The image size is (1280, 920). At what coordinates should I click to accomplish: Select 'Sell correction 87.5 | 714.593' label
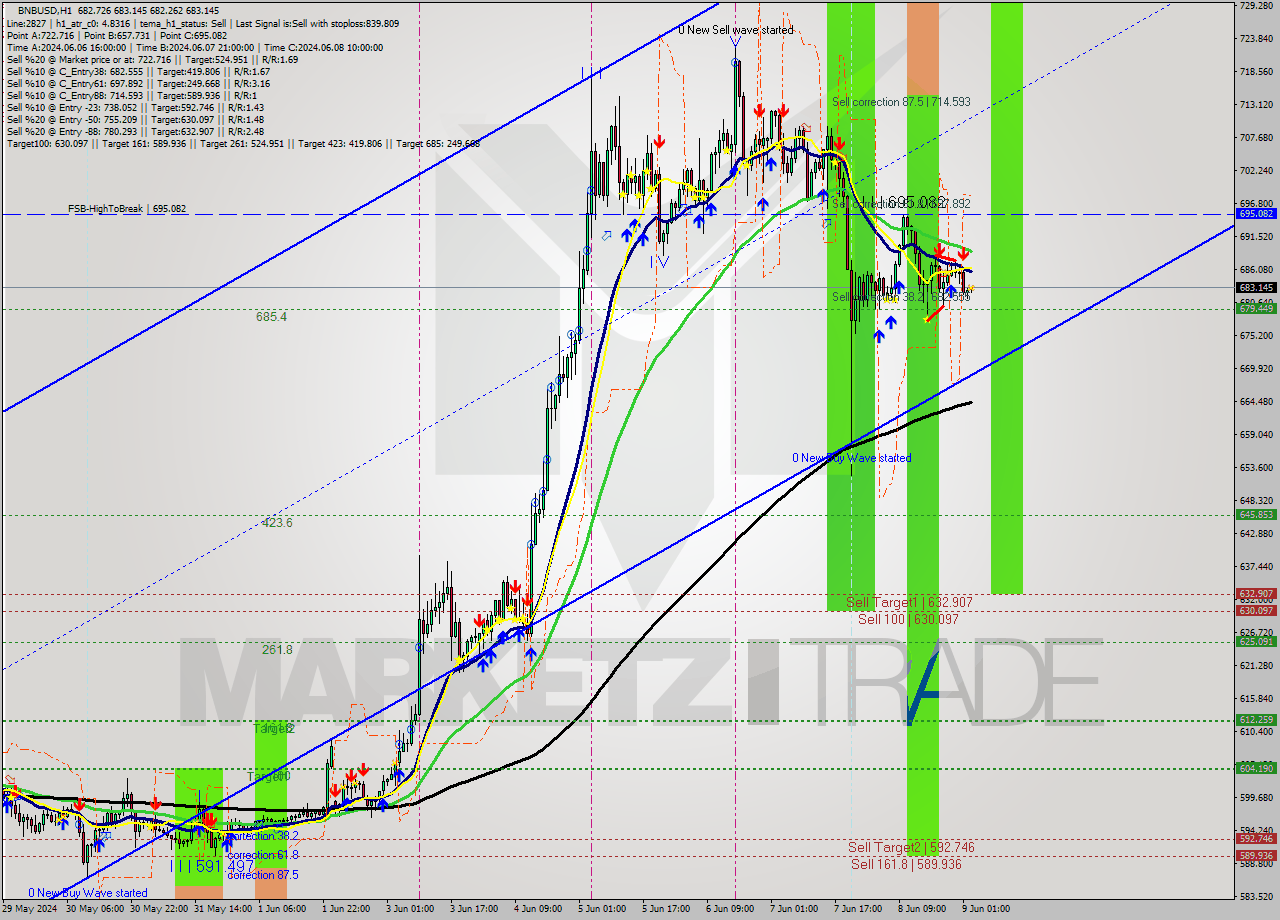901,102
